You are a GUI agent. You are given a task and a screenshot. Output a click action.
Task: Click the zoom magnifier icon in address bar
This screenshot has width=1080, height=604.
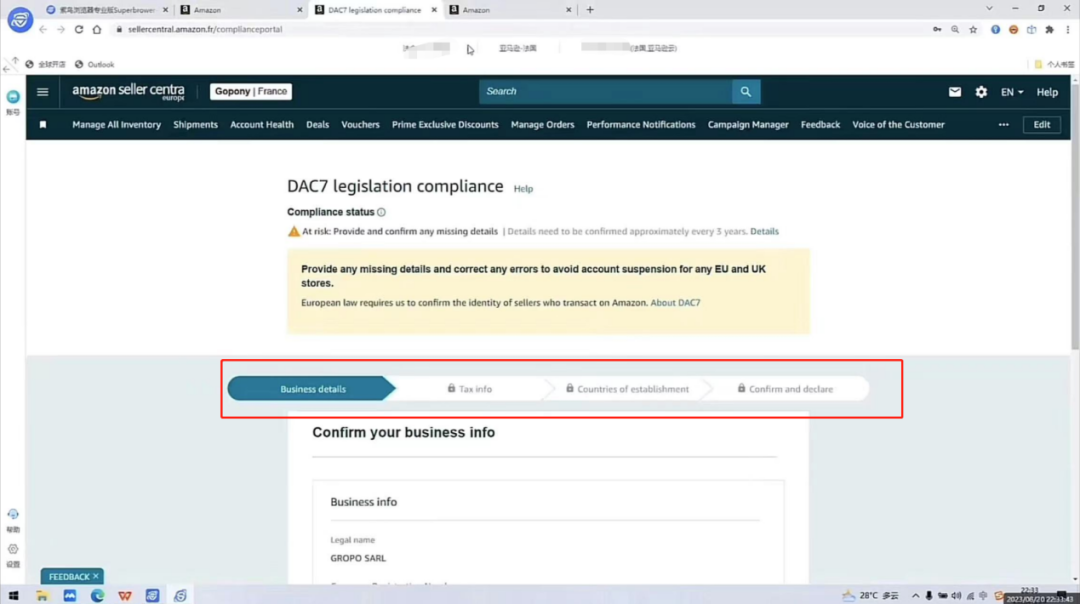pyautogui.click(x=955, y=30)
